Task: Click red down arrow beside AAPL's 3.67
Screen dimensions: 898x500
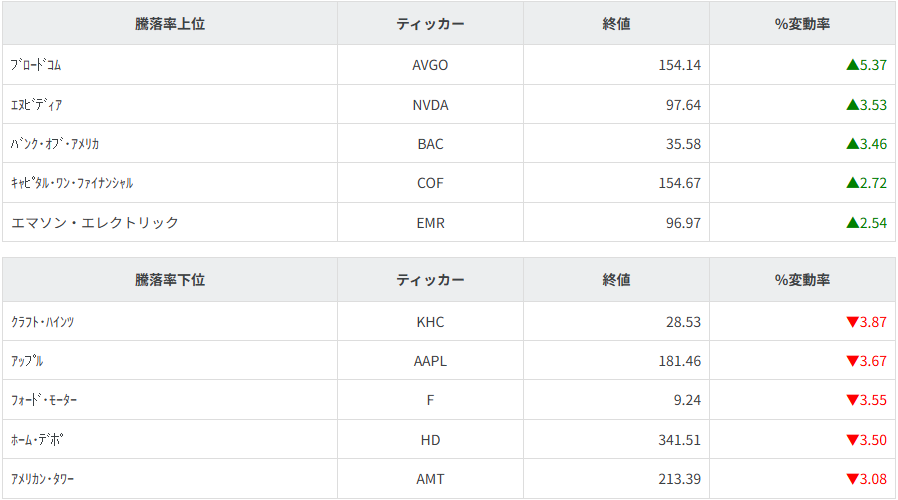Action: pos(852,361)
